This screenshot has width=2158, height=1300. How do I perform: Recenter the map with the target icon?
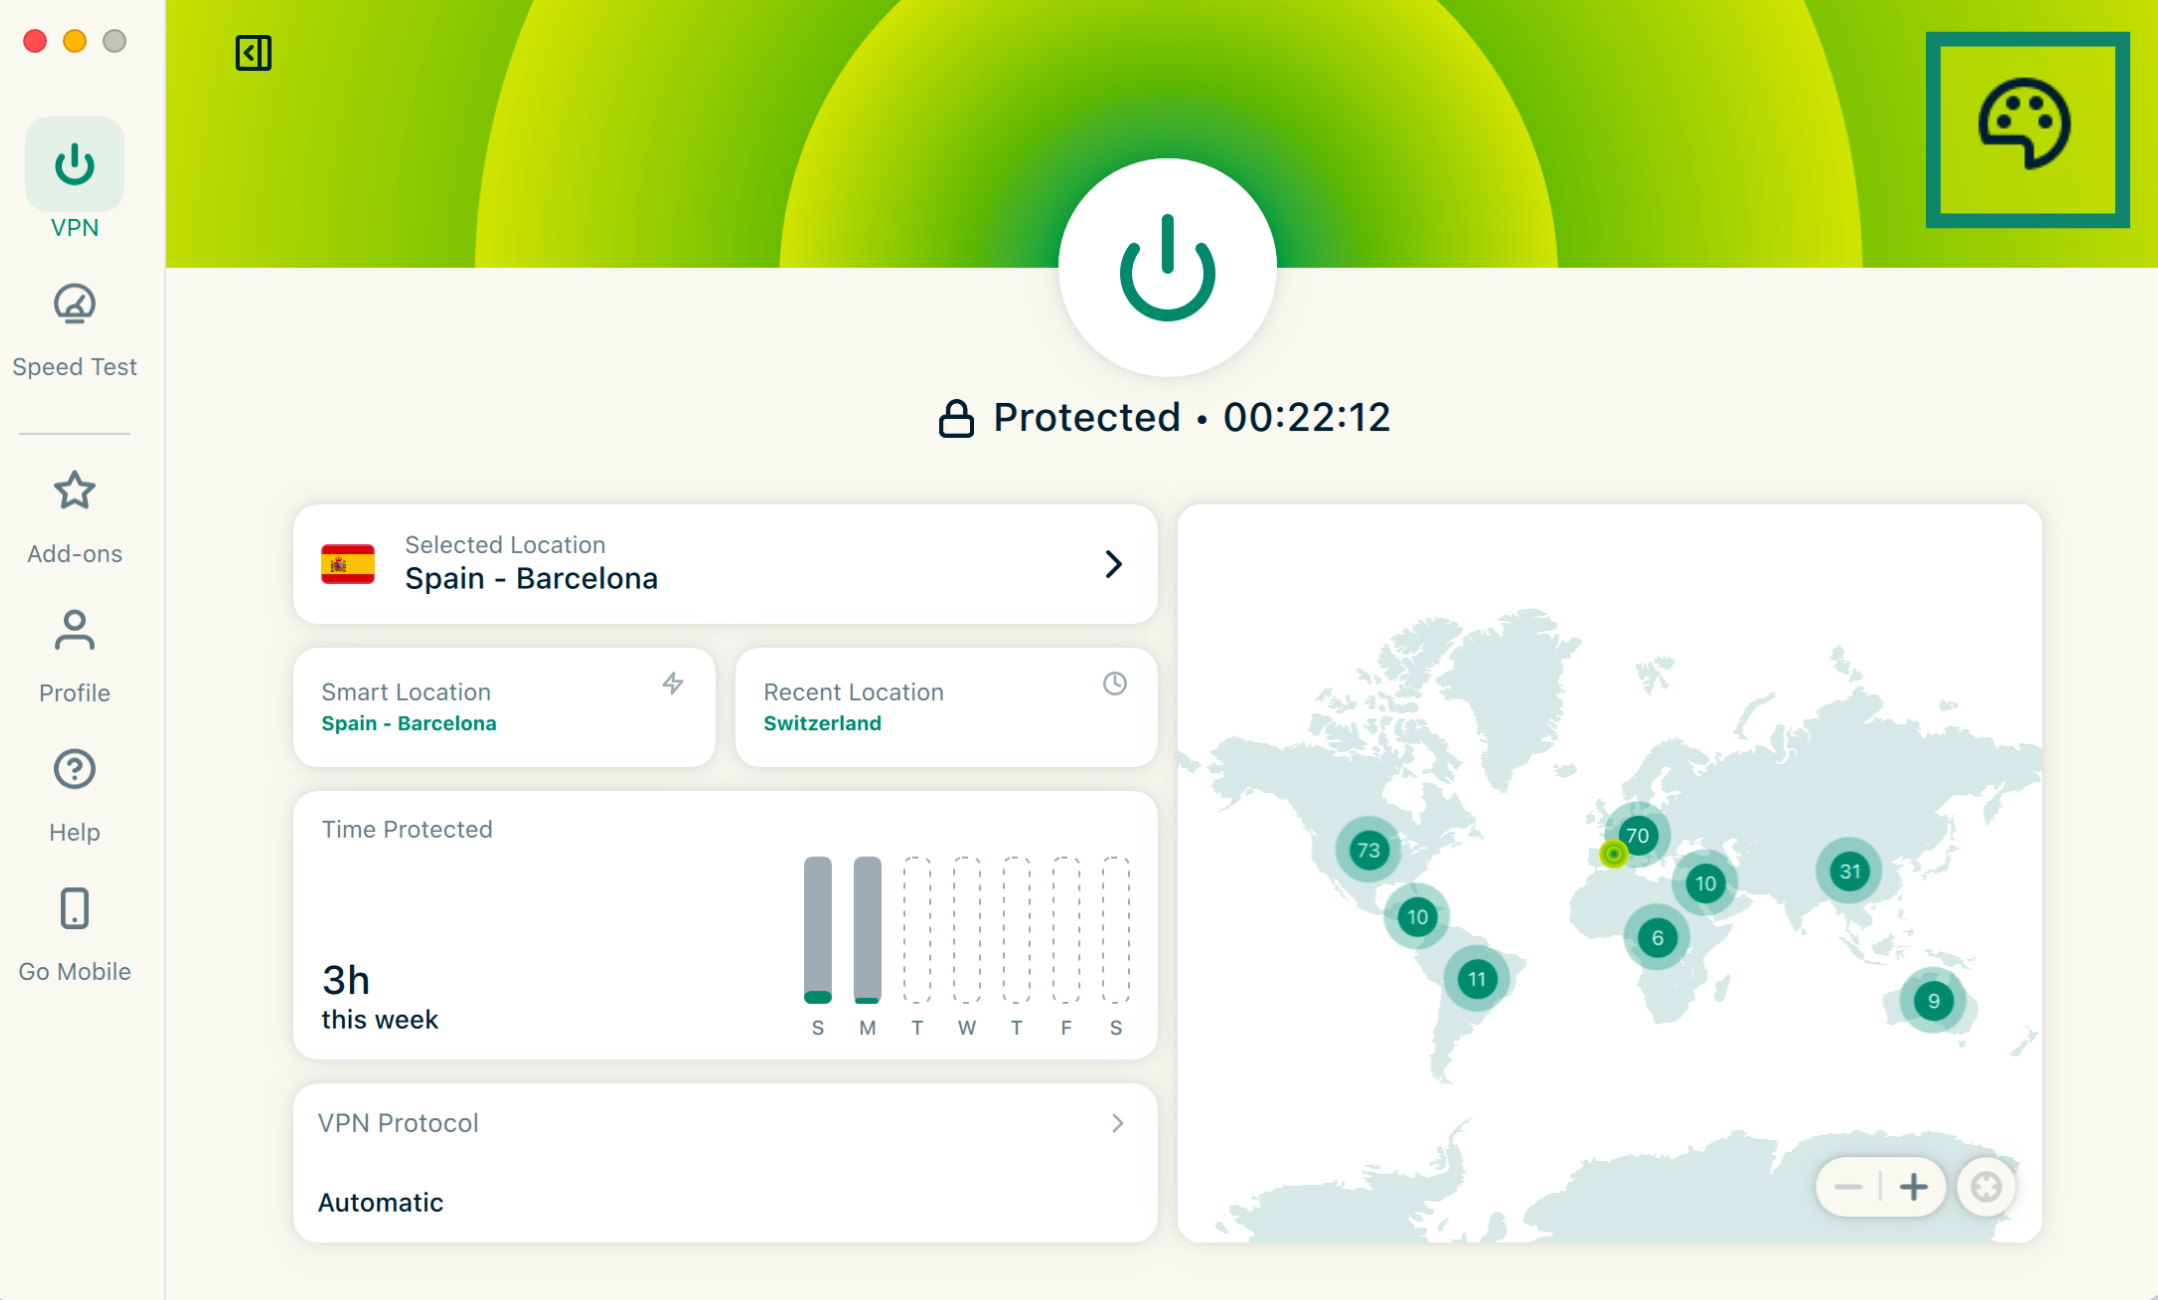click(1985, 1187)
